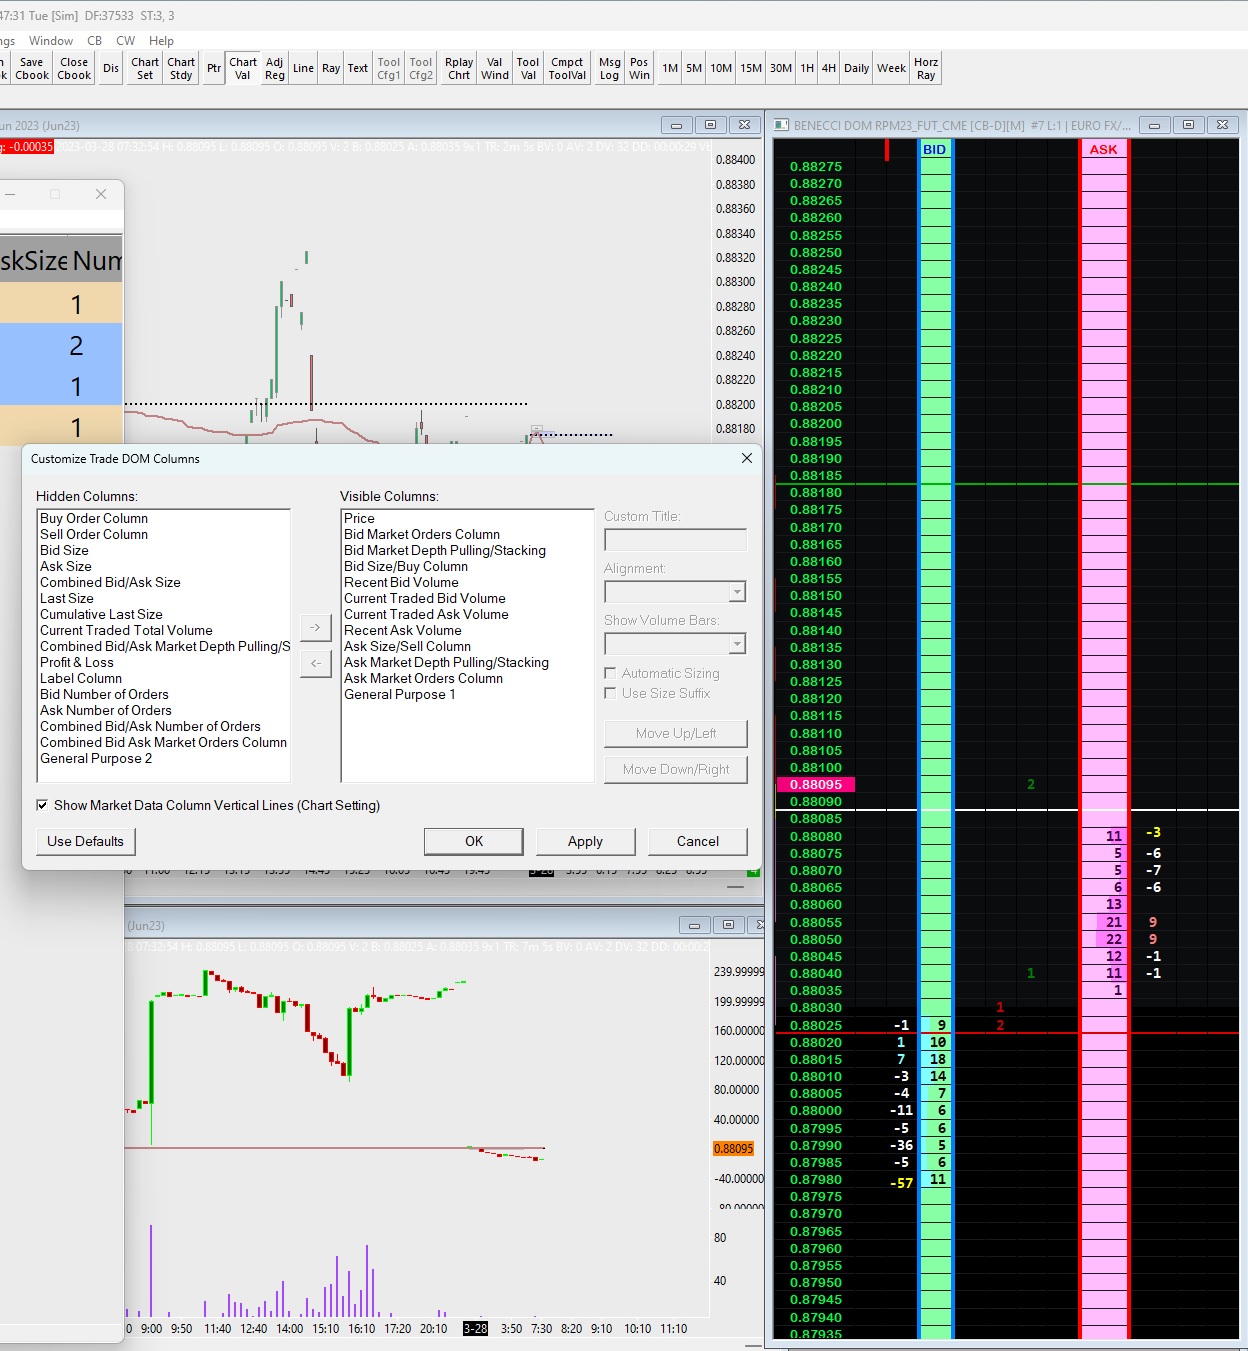Open the Msg Log window
1248x1351 pixels.
(609, 68)
